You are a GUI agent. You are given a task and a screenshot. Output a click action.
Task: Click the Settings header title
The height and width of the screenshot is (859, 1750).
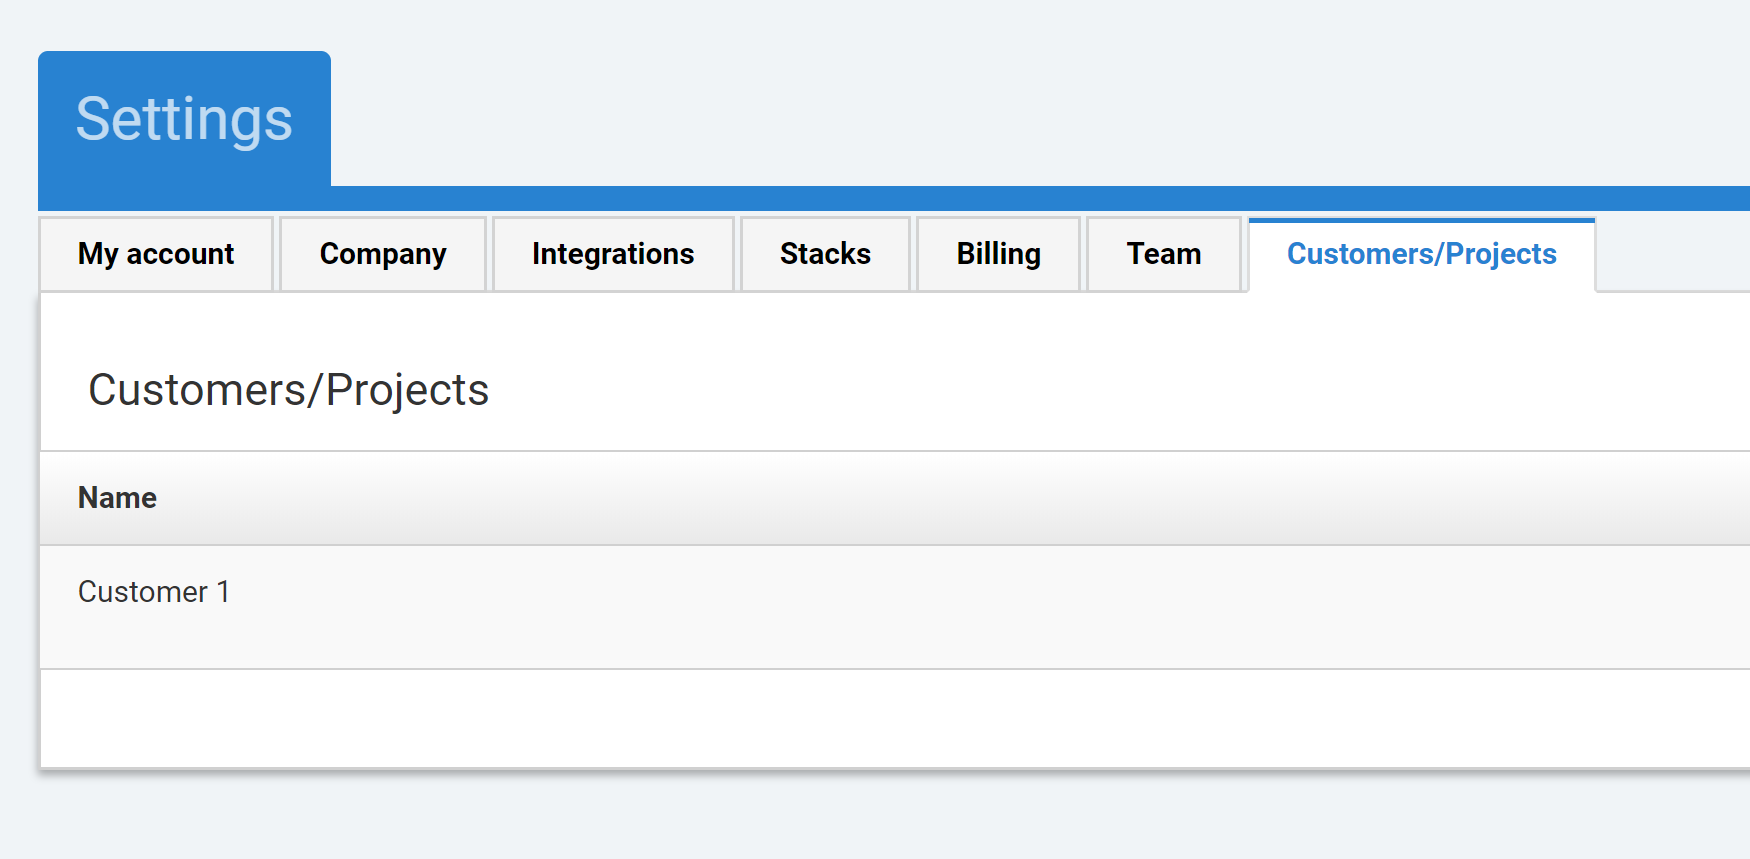coord(184,119)
